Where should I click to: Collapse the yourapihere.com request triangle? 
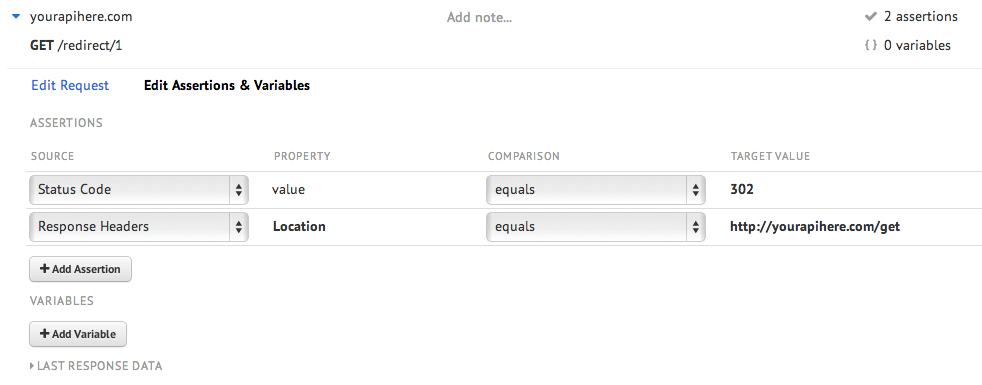16,18
